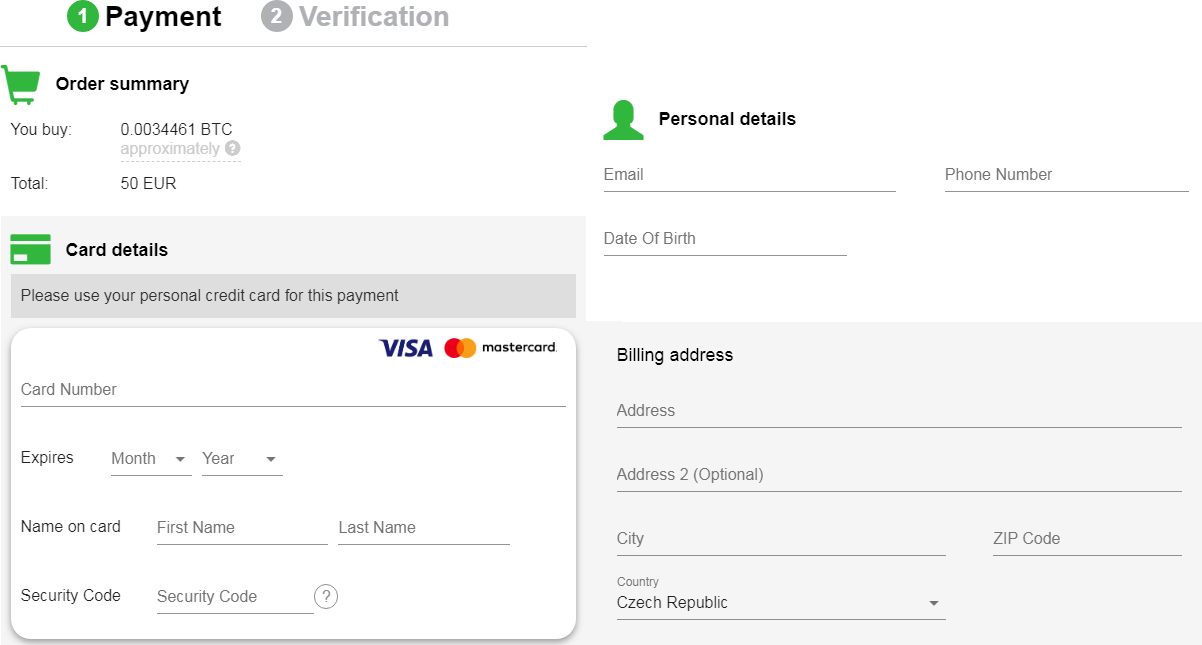The width and height of the screenshot is (1202, 645).
Task: Click the Security Code help icon
Action: 326,596
